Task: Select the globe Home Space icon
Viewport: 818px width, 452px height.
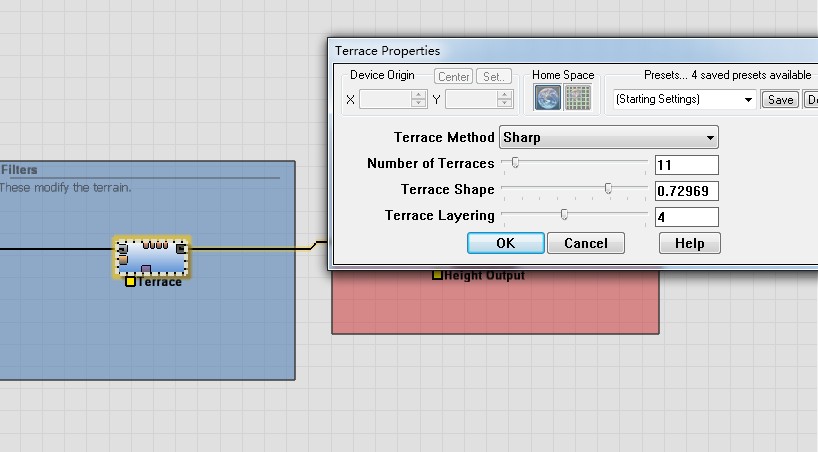Action: tap(547, 98)
